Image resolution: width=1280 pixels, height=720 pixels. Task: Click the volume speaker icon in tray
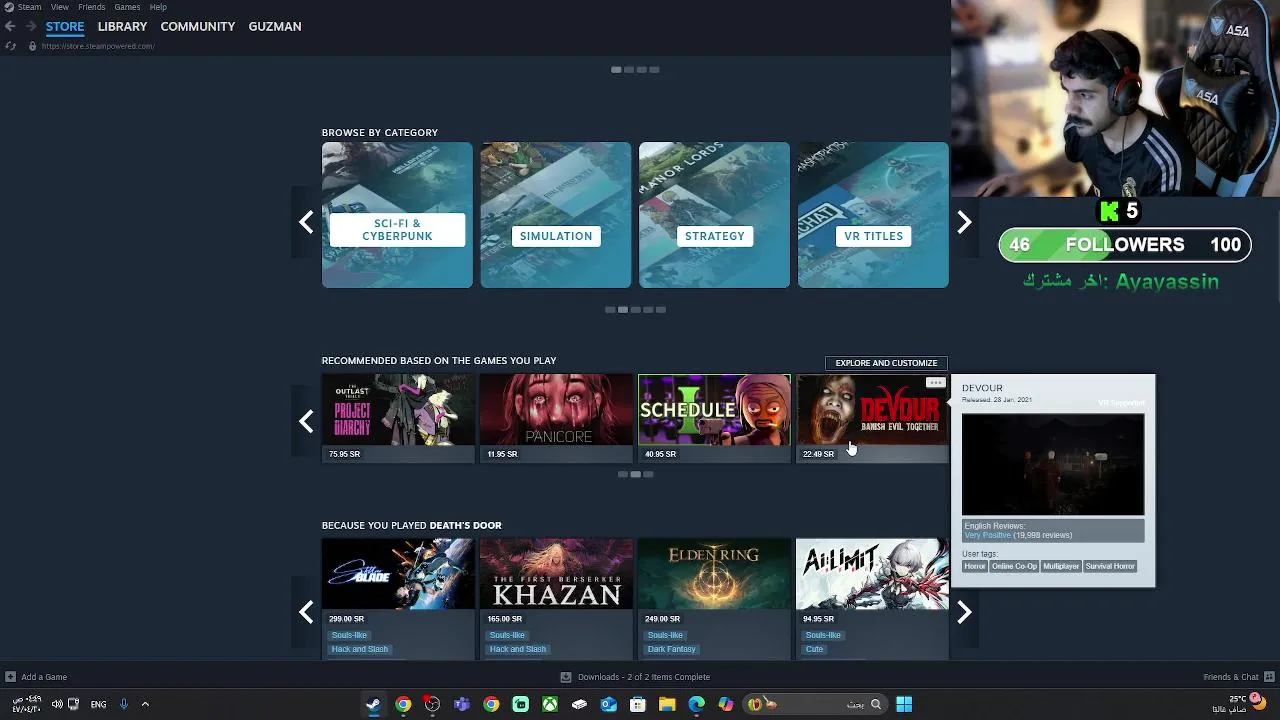pos(57,704)
